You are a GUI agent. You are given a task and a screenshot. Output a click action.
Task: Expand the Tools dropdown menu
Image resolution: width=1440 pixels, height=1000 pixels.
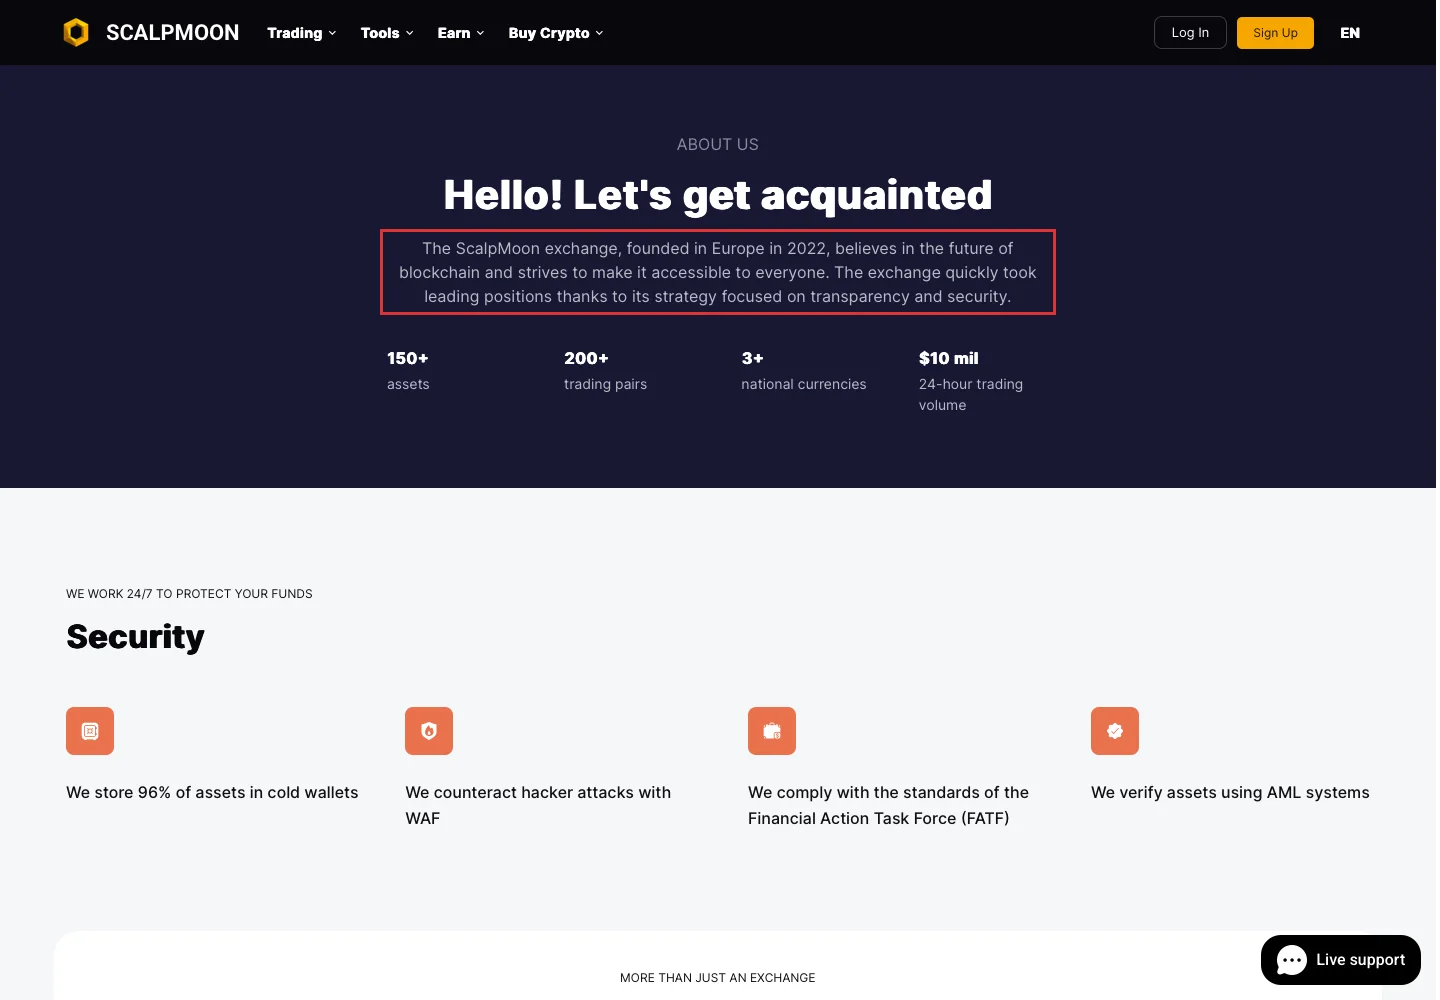point(387,33)
